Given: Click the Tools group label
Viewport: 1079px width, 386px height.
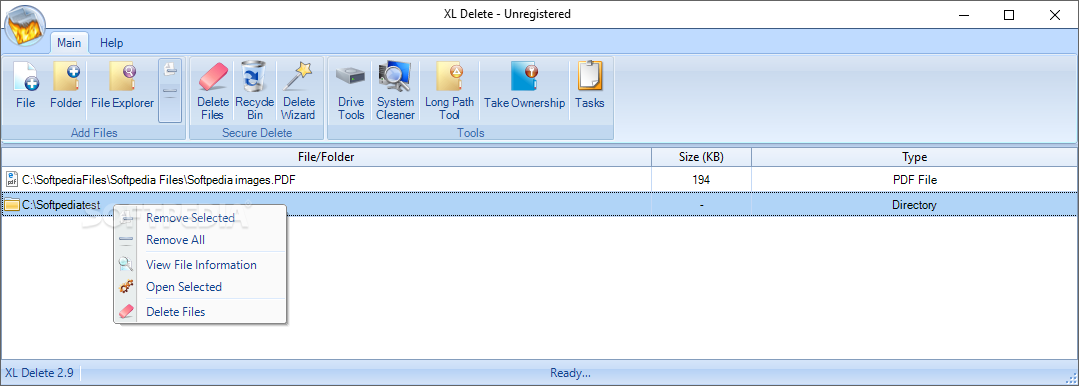Looking at the screenshot, I should [x=471, y=133].
